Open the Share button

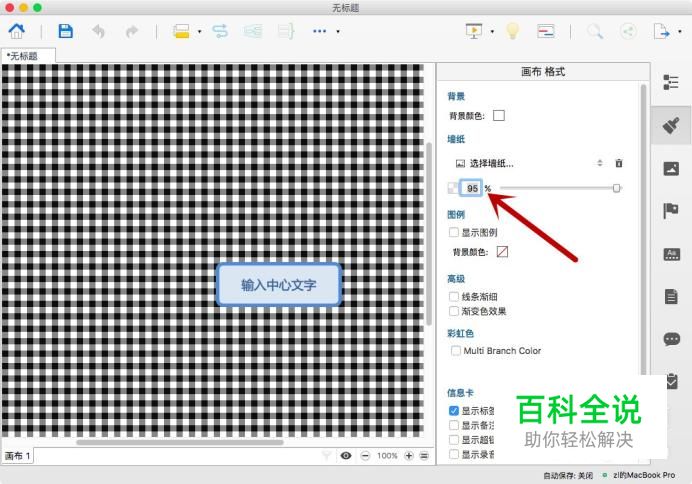click(628, 31)
